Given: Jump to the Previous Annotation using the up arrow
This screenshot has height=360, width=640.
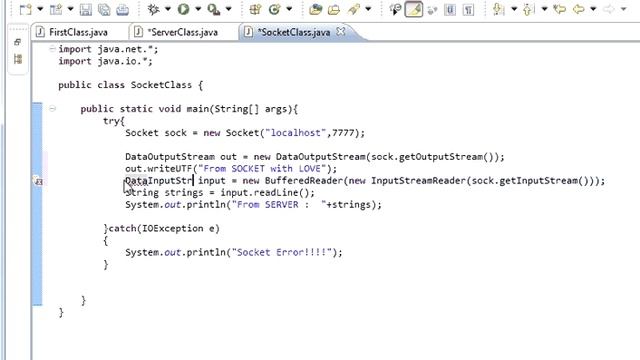Looking at the screenshot, I should pos(529,9).
